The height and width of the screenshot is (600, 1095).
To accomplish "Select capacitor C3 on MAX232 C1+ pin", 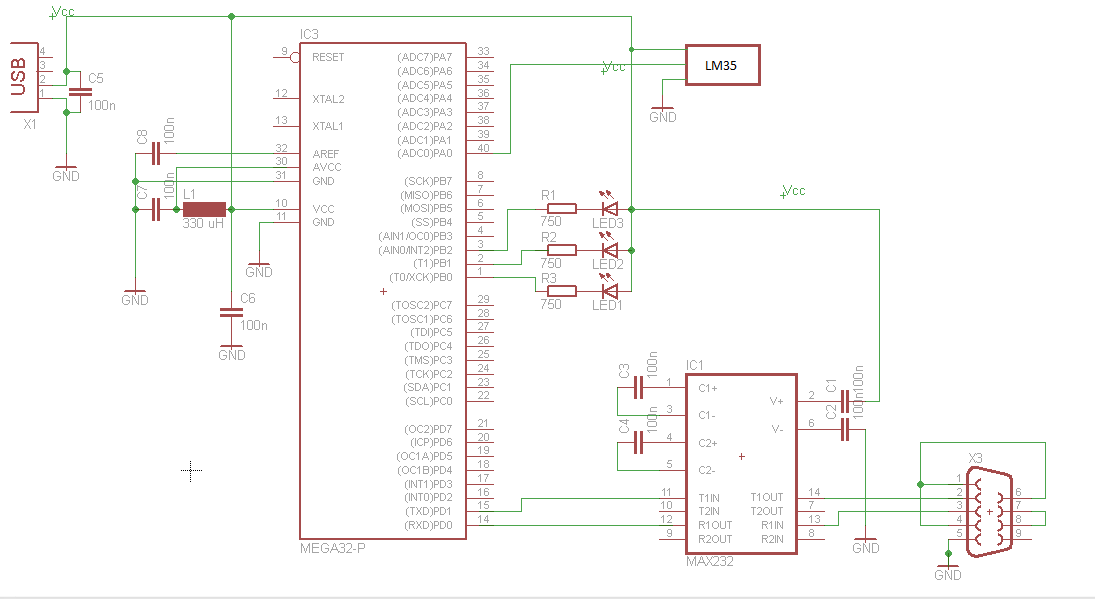I will (638, 387).
